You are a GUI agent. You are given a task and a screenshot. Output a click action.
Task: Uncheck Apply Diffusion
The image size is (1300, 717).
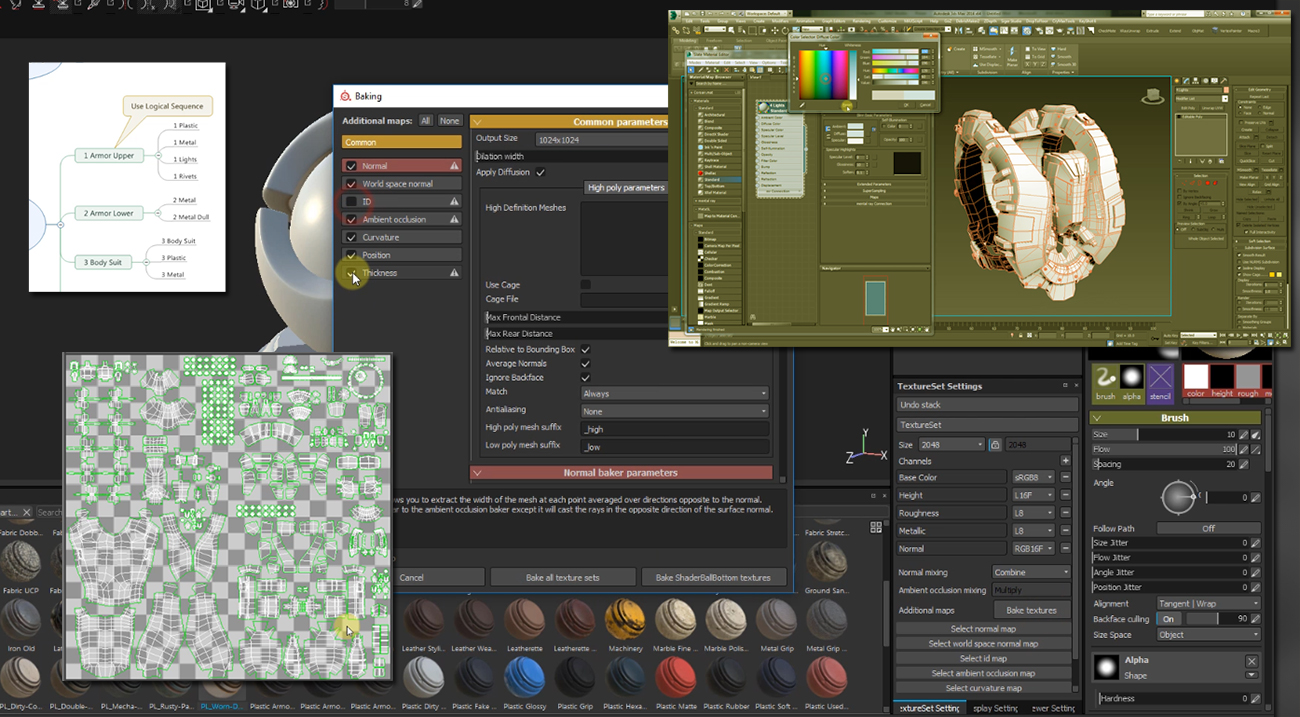coord(540,172)
